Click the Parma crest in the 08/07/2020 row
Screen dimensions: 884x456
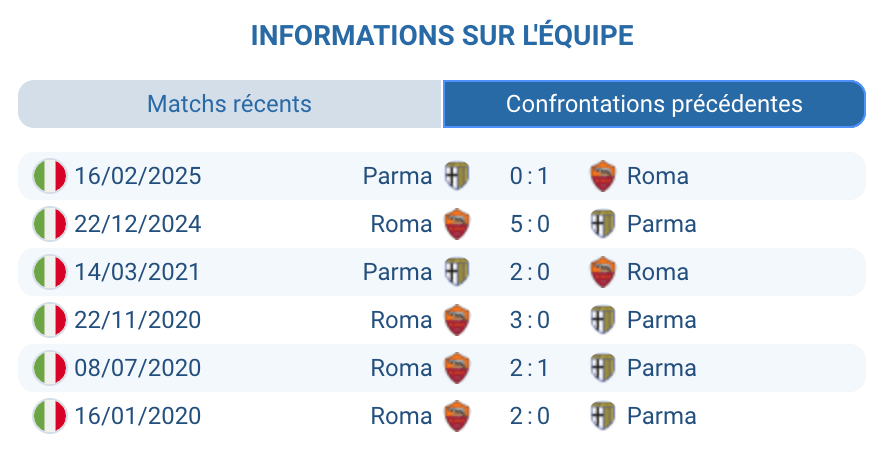tap(603, 368)
